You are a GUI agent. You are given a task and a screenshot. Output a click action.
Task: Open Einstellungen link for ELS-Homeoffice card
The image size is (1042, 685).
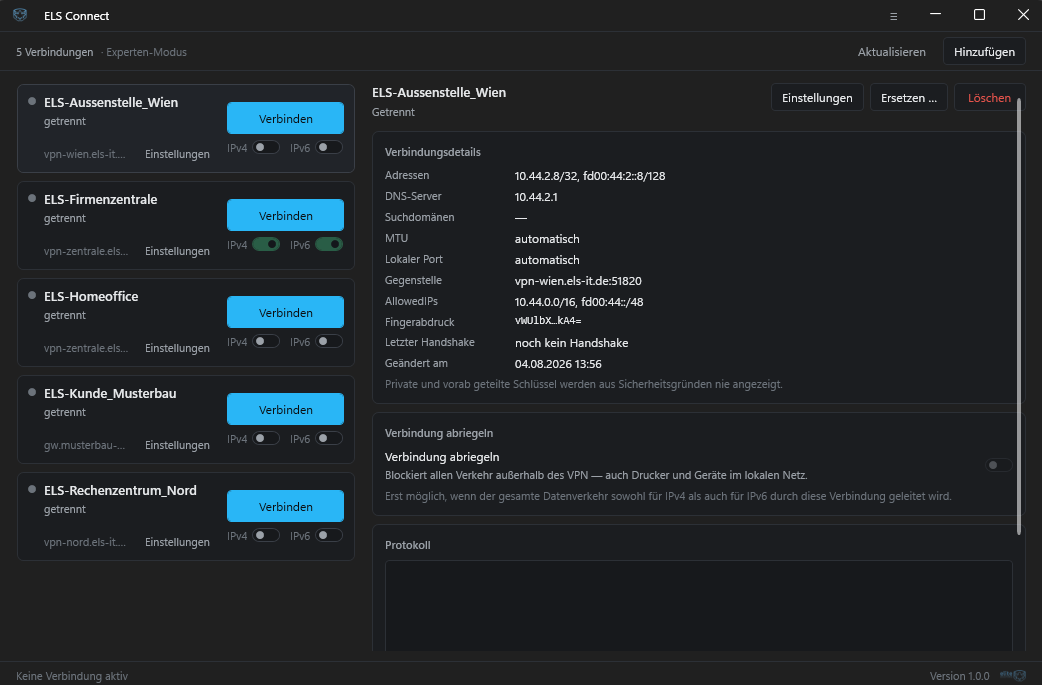click(177, 348)
